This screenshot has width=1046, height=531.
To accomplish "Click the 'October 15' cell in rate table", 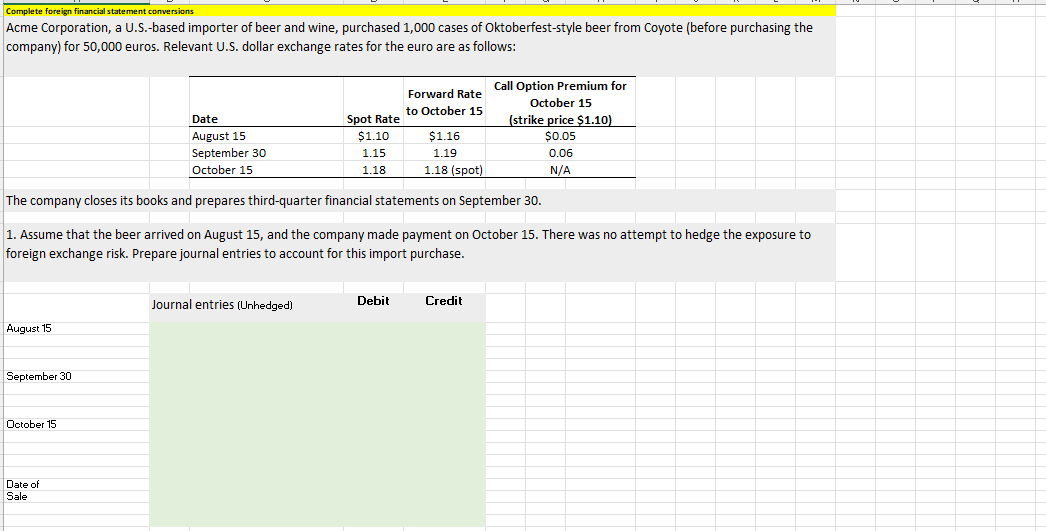I will [267, 169].
